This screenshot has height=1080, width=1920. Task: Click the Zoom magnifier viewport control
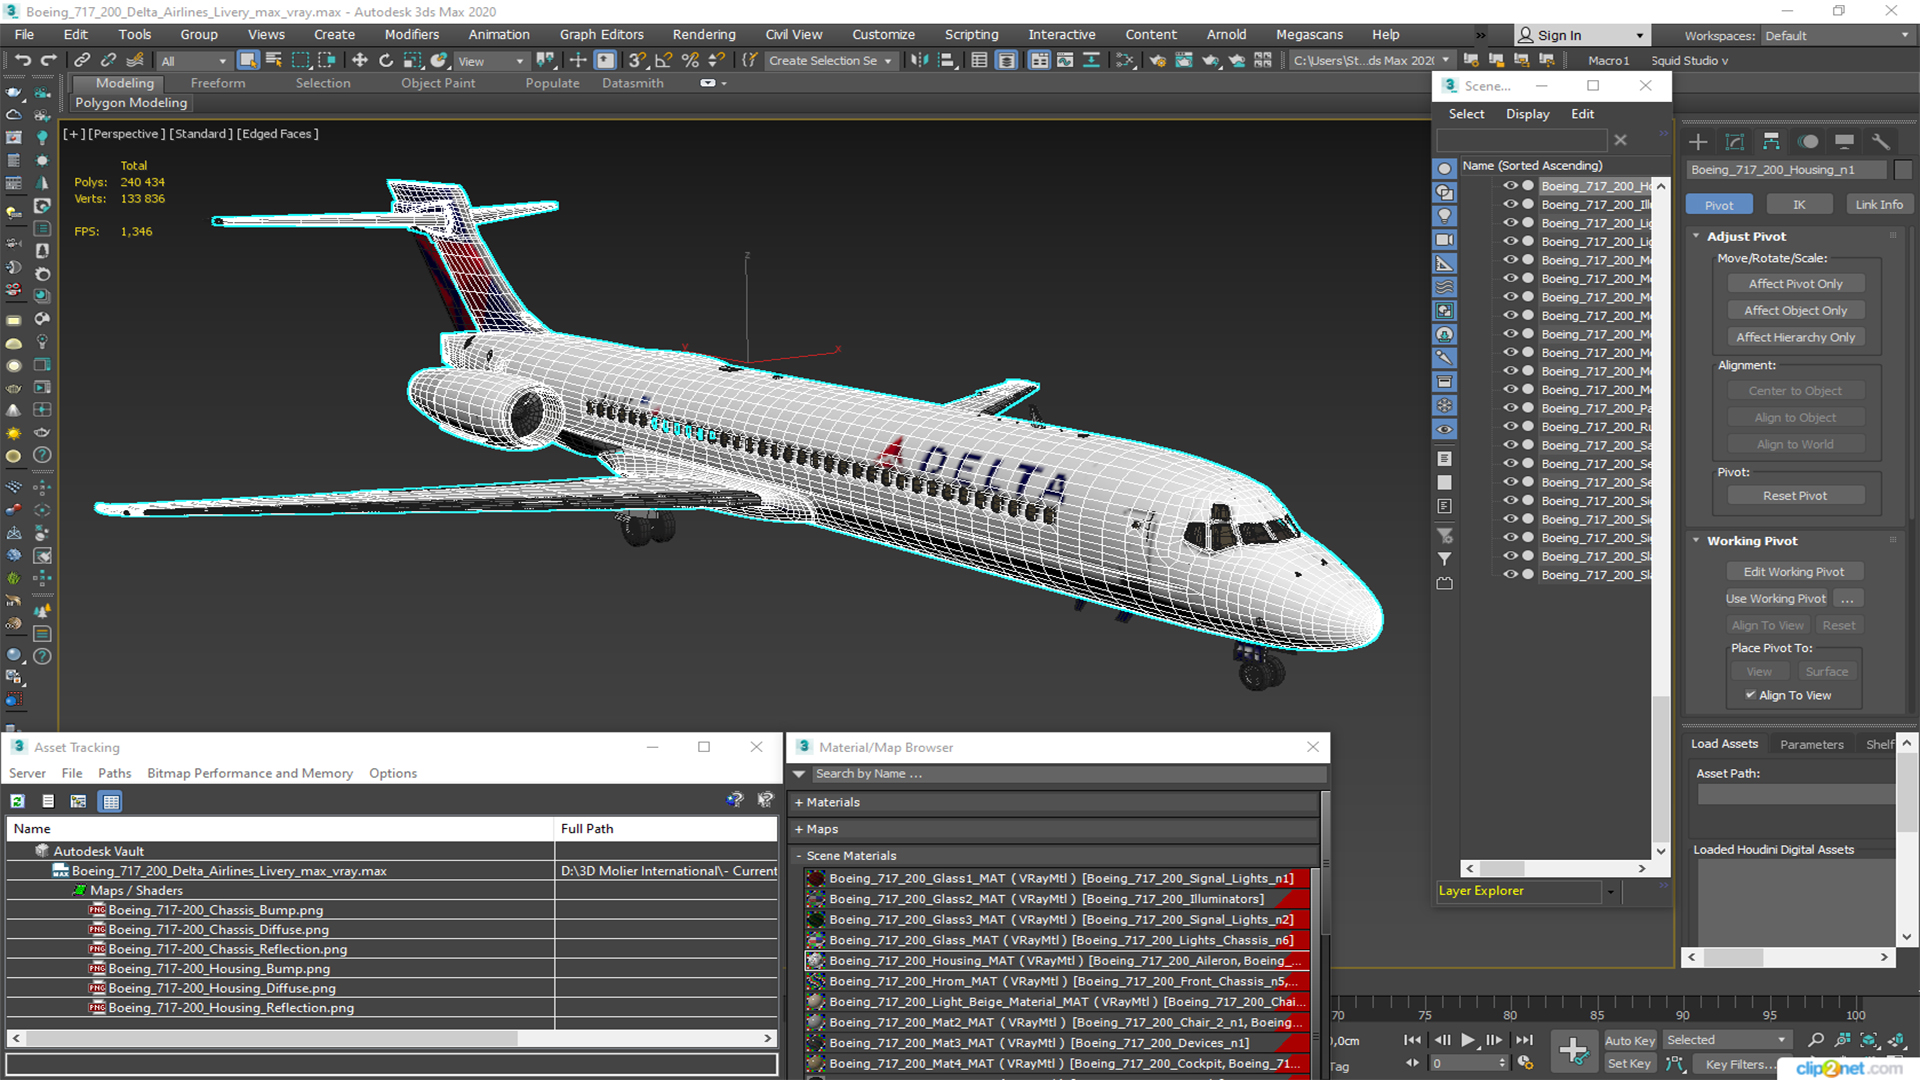[x=1816, y=1040]
